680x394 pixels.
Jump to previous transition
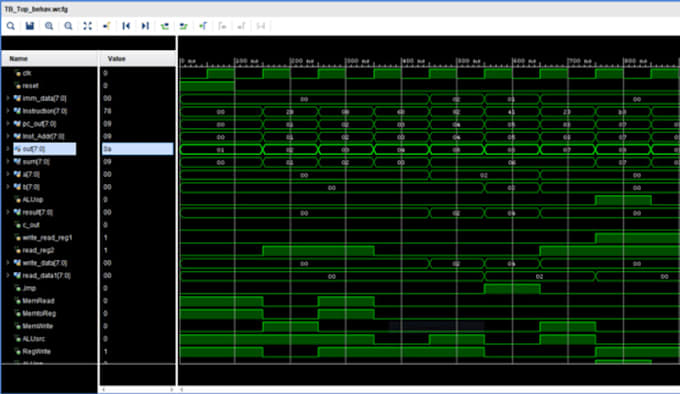coord(164,26)
